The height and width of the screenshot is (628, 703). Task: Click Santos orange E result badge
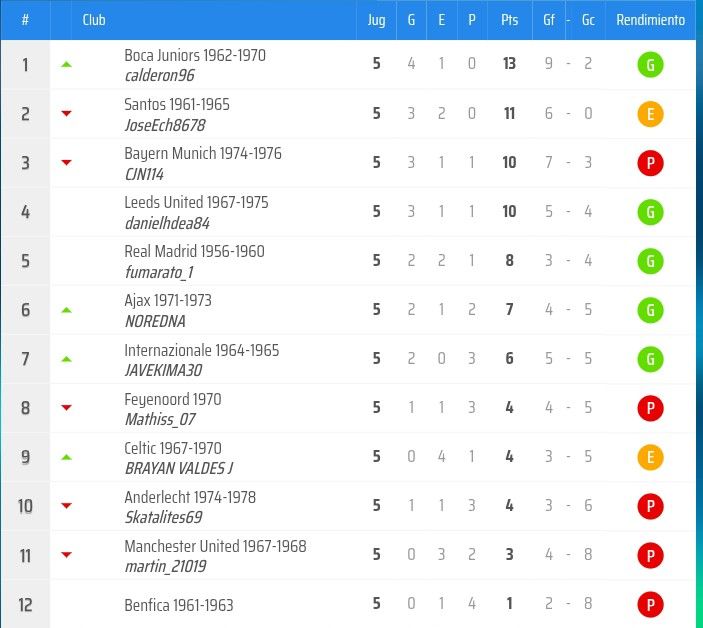pos(650,114)
